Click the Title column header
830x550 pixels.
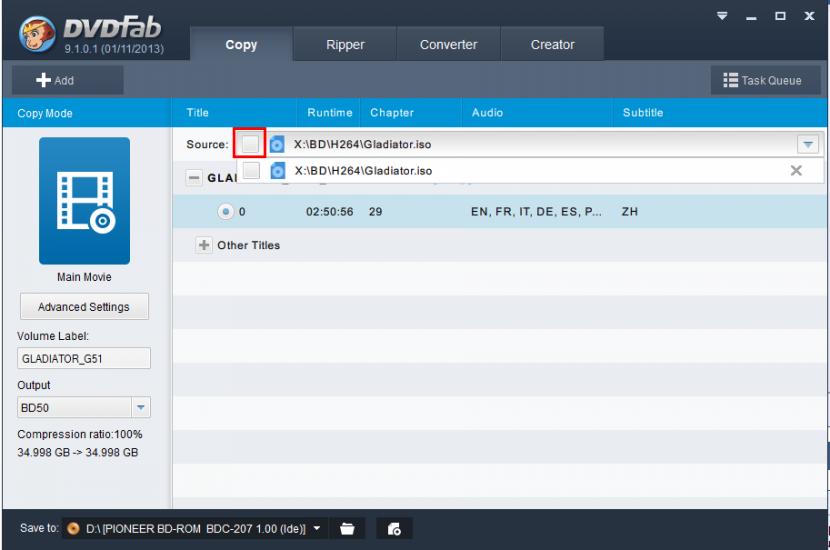(x=197, y=112)
